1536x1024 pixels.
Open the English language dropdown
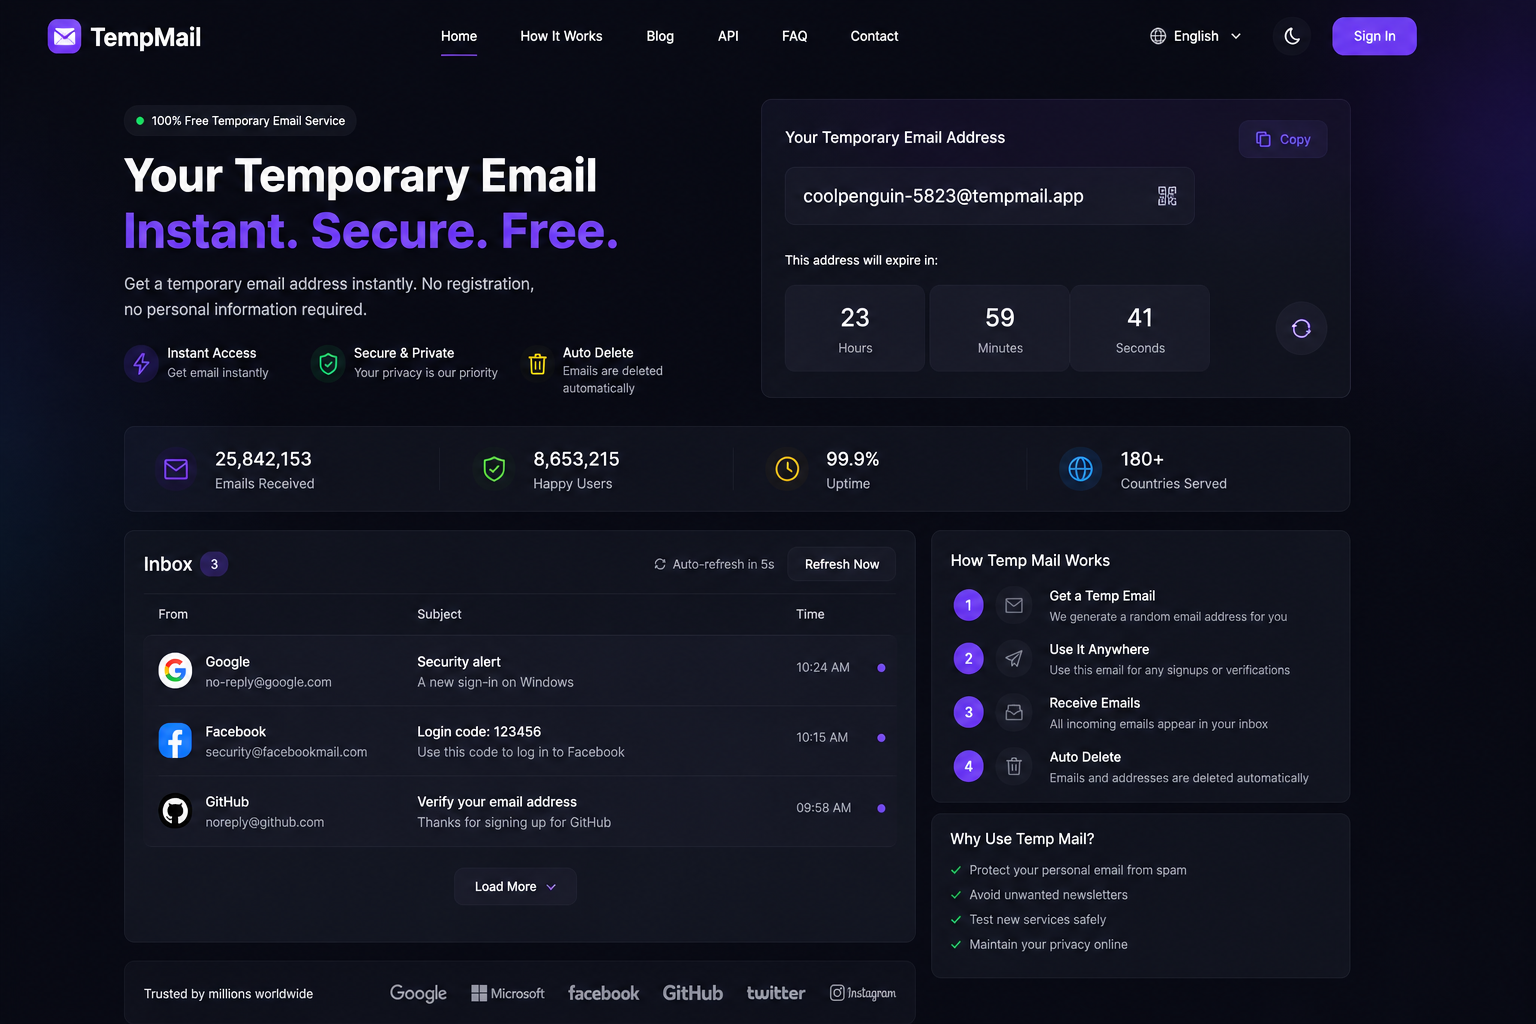click(1196, 36)
